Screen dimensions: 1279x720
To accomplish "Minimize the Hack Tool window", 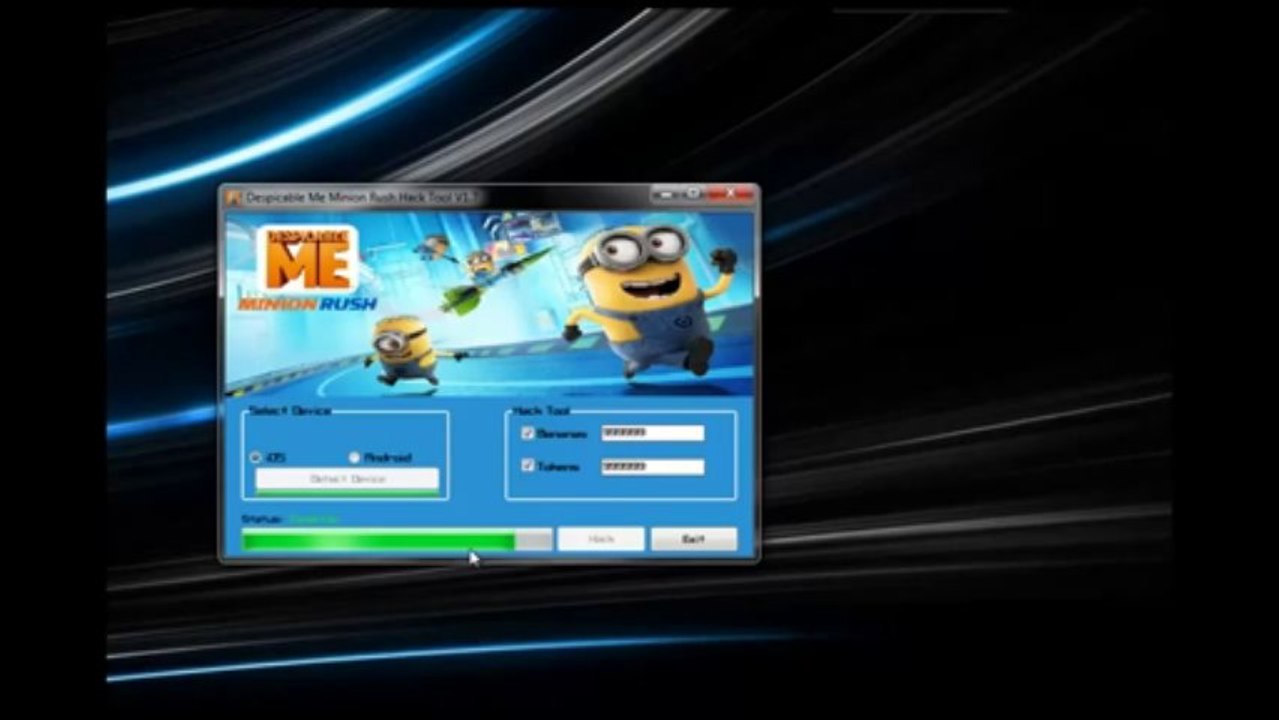I will pos(666,194).
